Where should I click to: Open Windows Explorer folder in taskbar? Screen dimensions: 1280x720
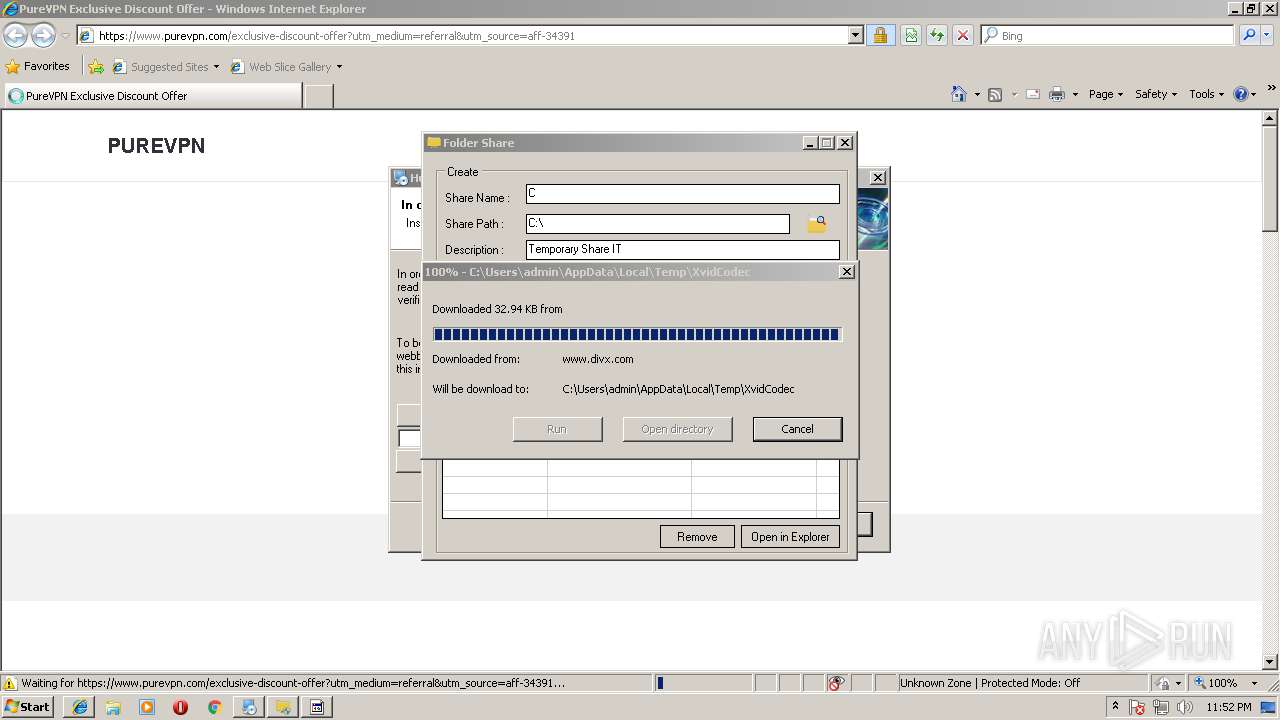click(113, 707)
